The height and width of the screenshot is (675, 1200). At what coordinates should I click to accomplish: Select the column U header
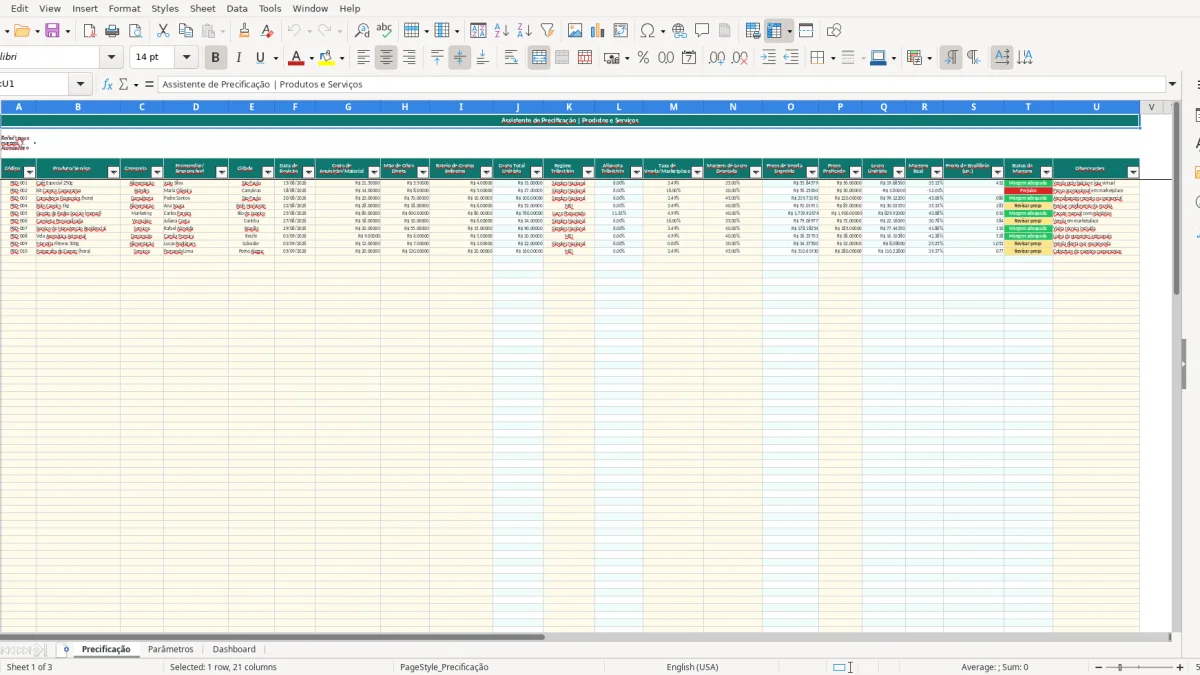(1096, 106)
